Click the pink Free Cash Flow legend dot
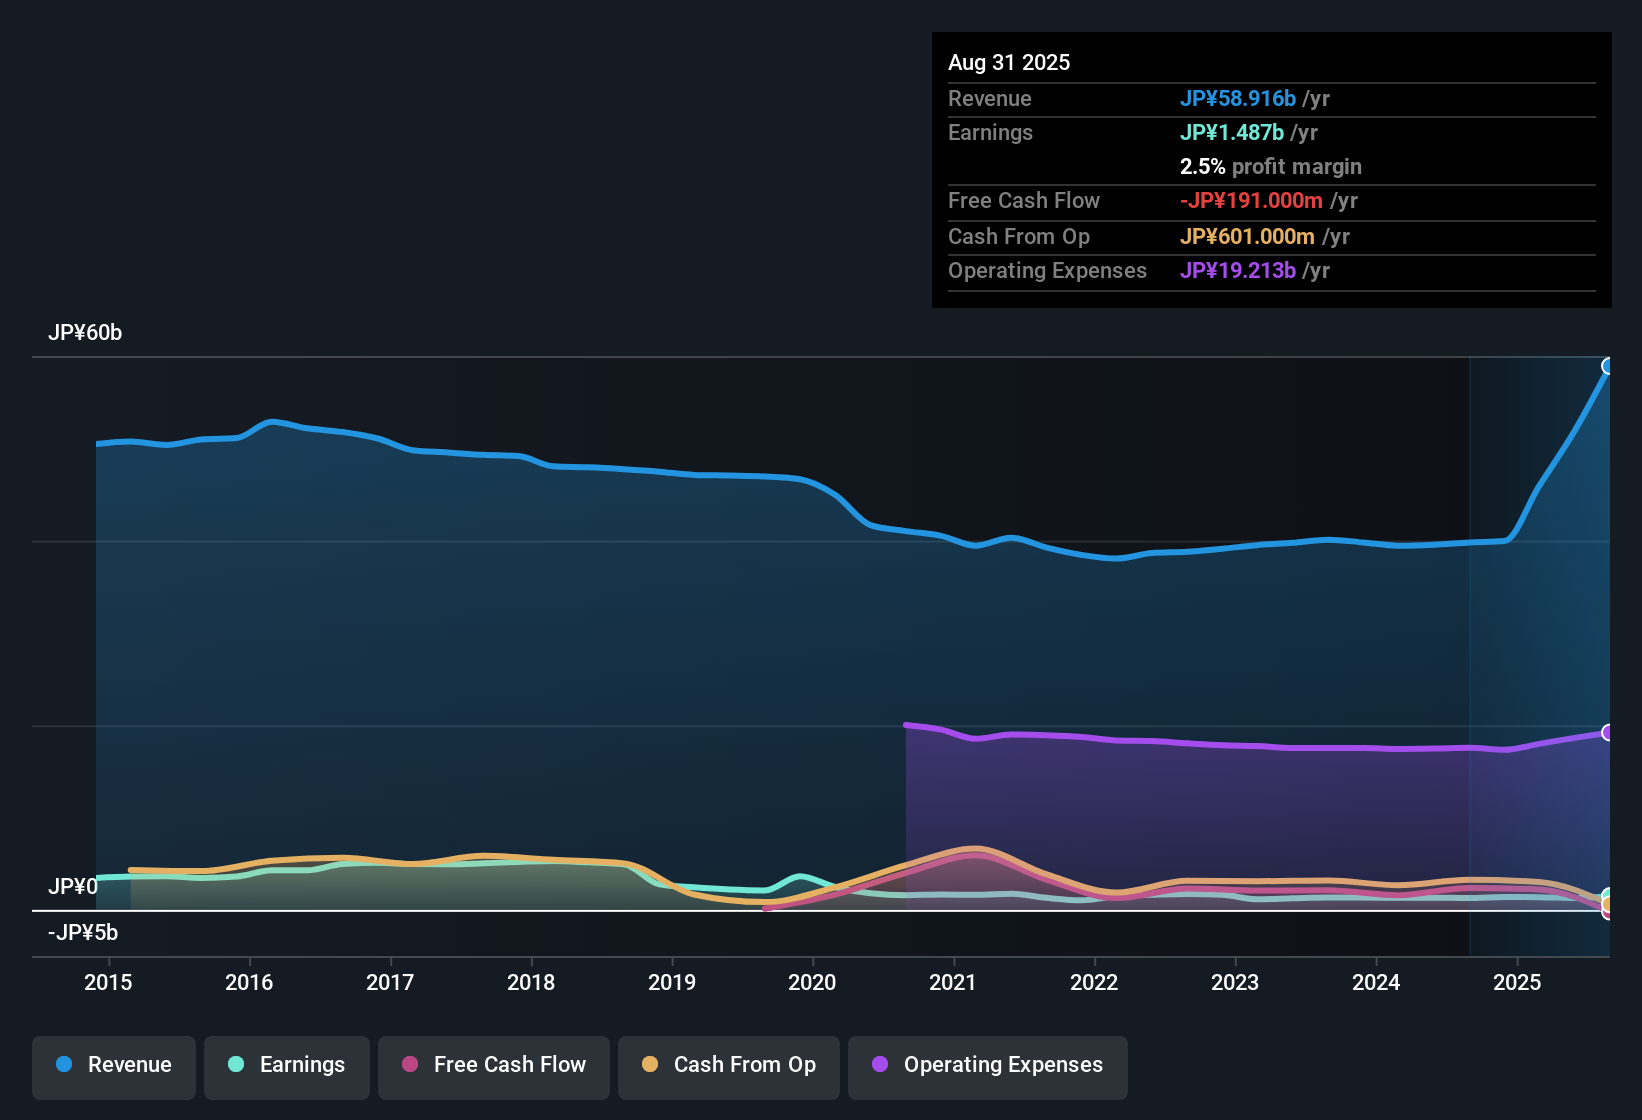 click(x=410, y=1064)
